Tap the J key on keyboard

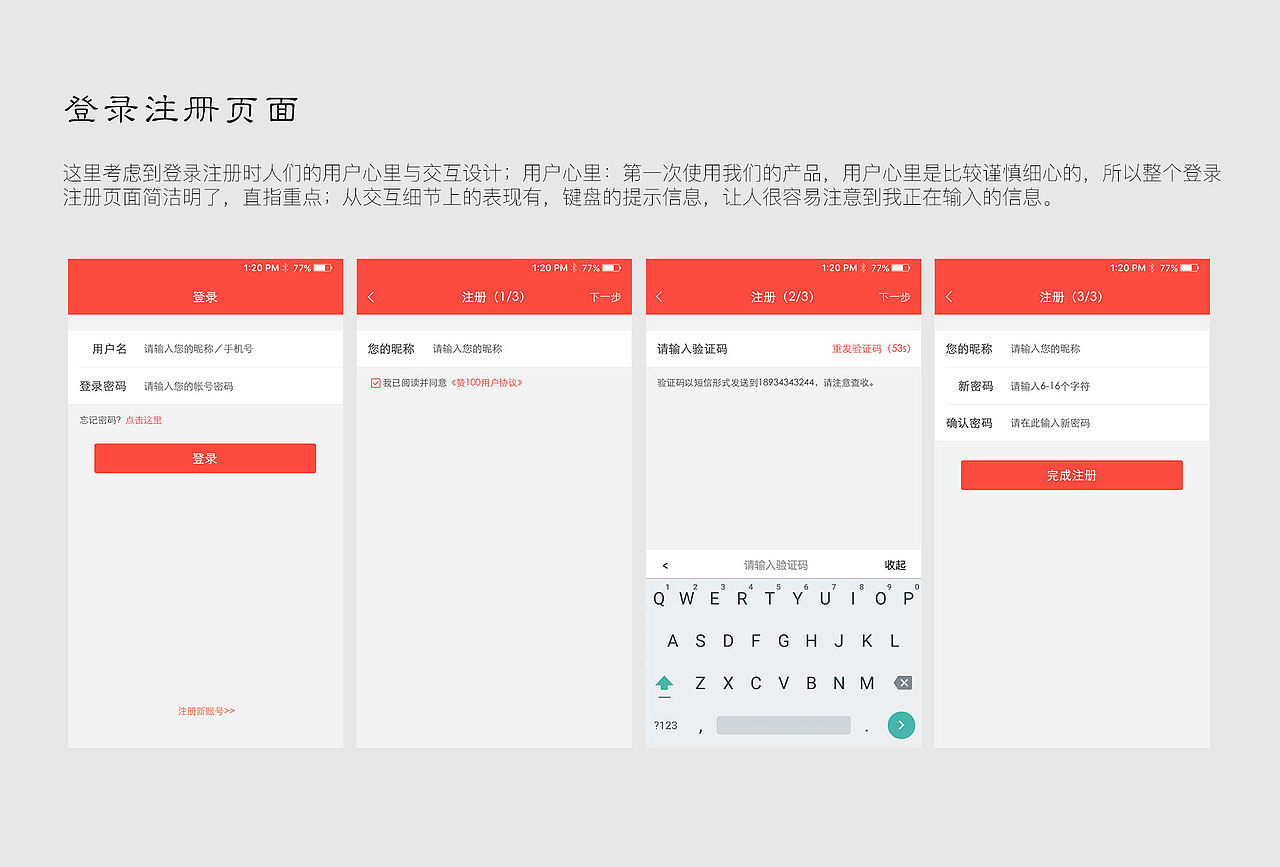coord(839,641)
